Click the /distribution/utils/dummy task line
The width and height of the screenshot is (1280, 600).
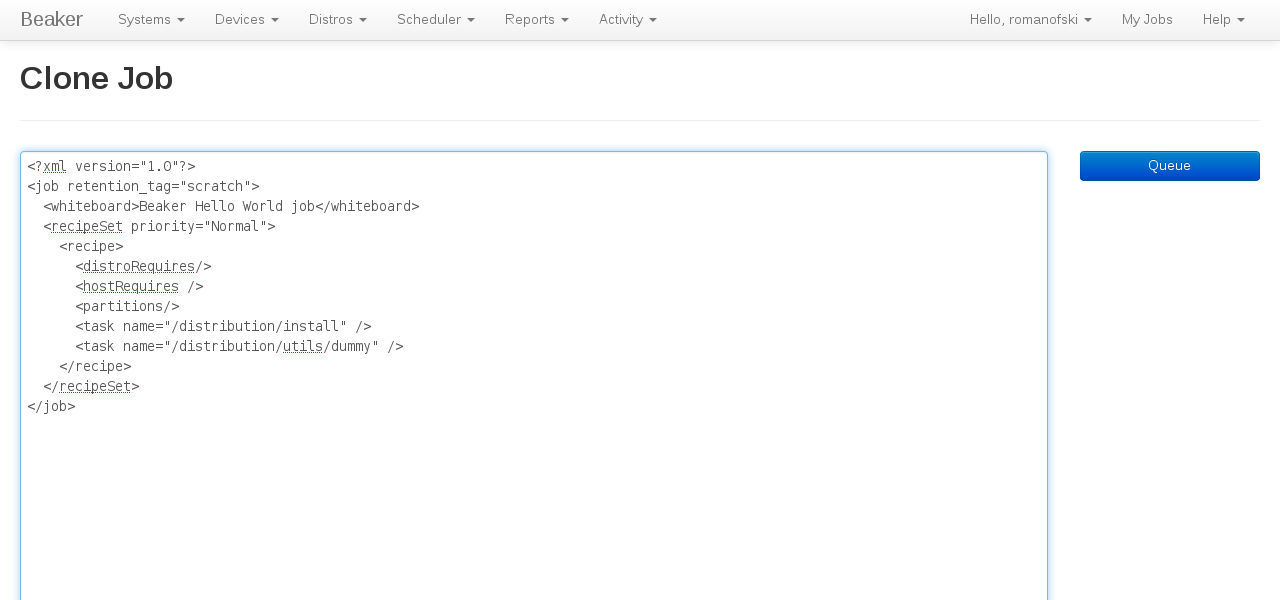pyautogui.click(x=240, y=346)
